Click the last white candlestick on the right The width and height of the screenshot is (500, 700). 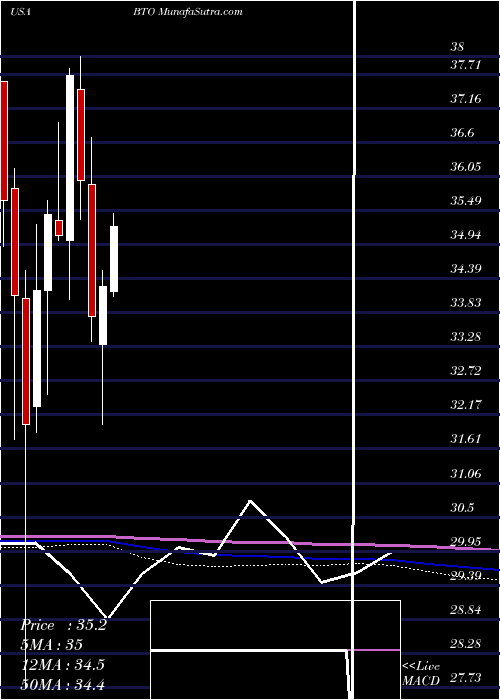click(x=114, y=259)
